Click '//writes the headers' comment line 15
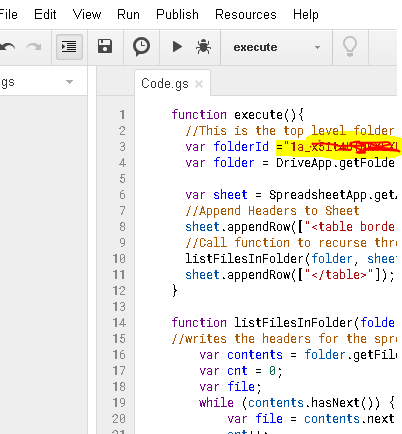 point(283,339)
